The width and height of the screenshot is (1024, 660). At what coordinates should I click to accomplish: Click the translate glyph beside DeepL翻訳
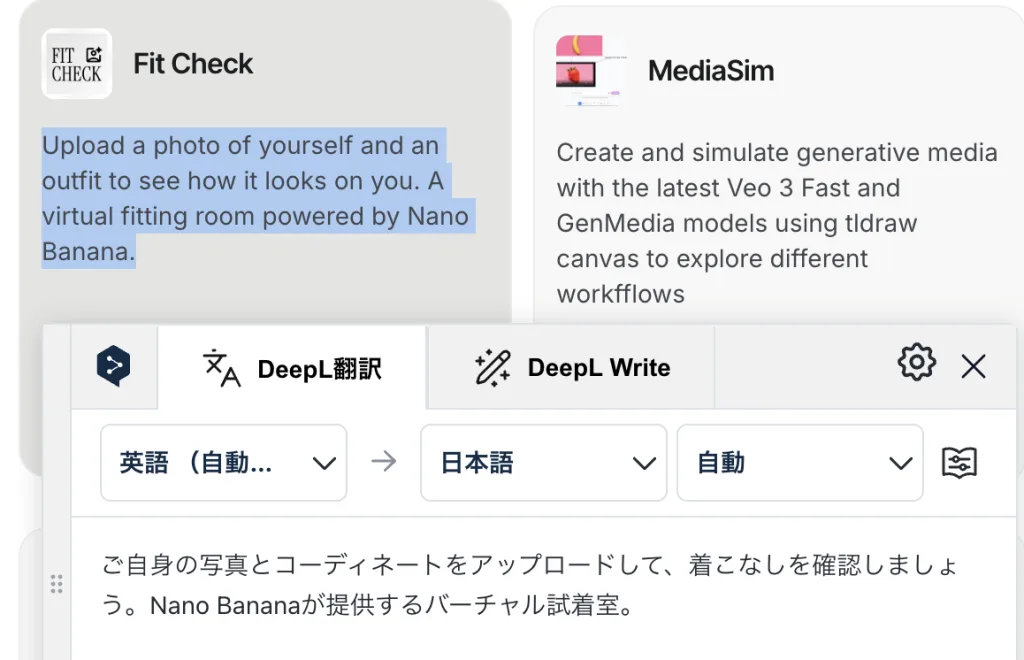[221, 368]
